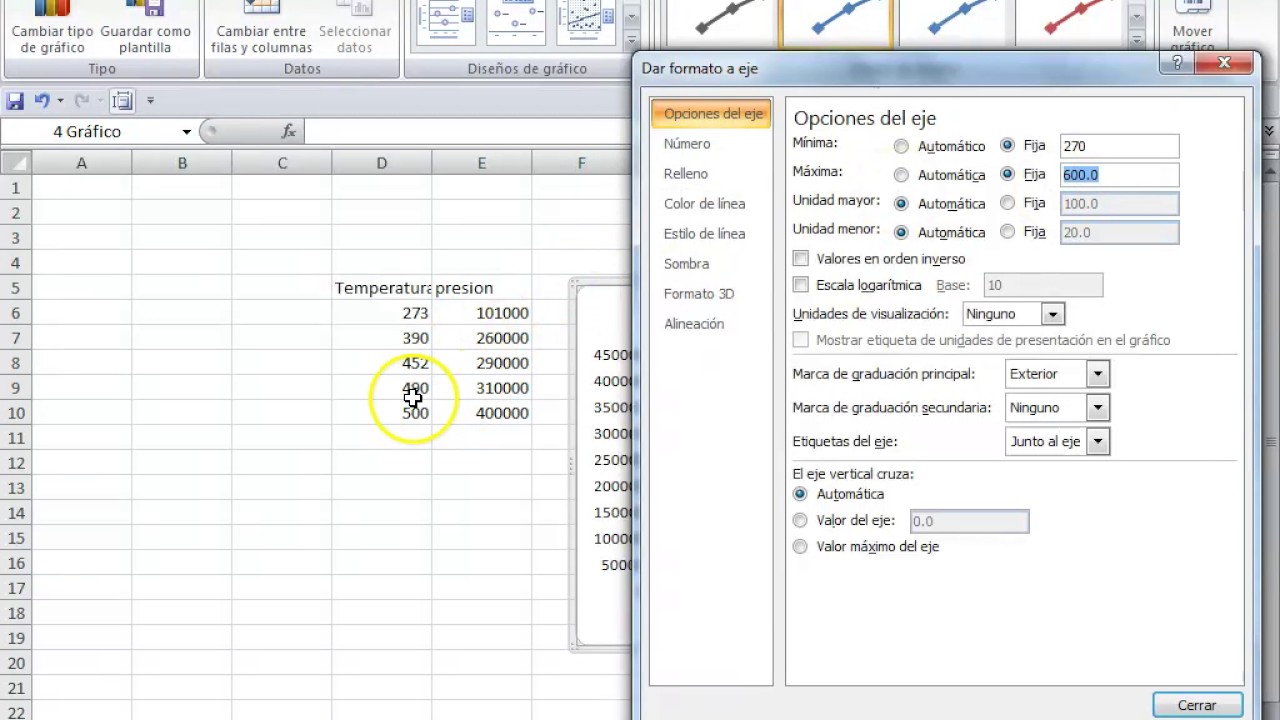Click the Cerrar button
Screen dimensions: 1280x720
click(1197, 705)
